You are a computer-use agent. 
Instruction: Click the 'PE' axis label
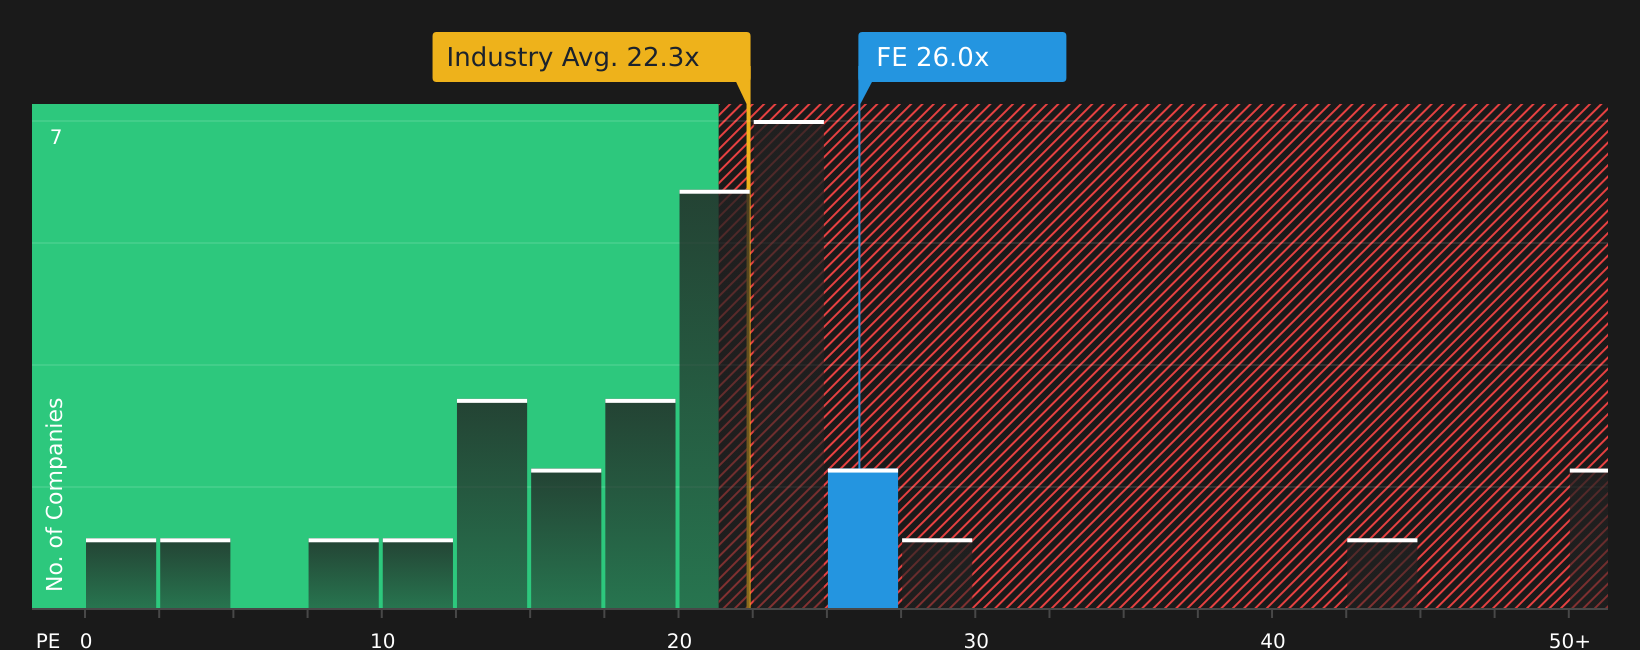pos(48,641)
